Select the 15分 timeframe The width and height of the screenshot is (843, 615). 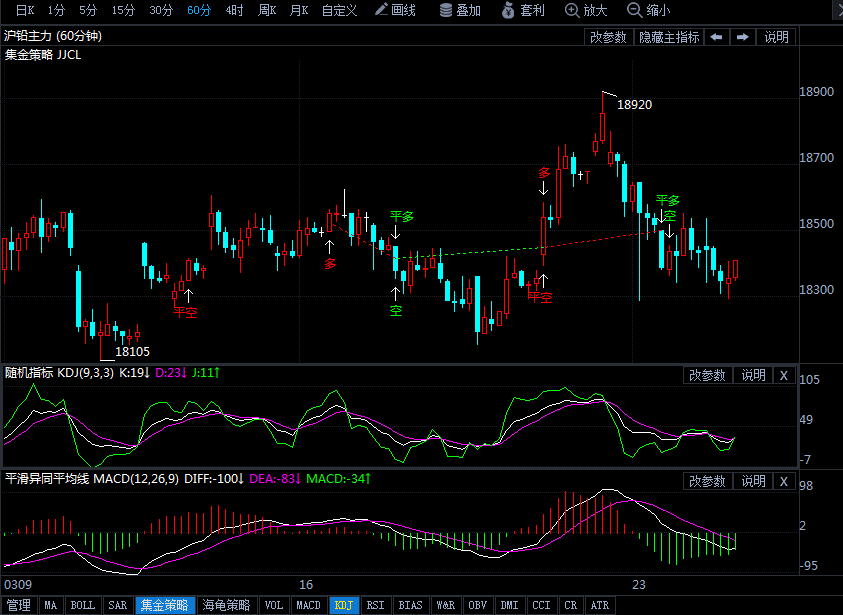[123, 10]
